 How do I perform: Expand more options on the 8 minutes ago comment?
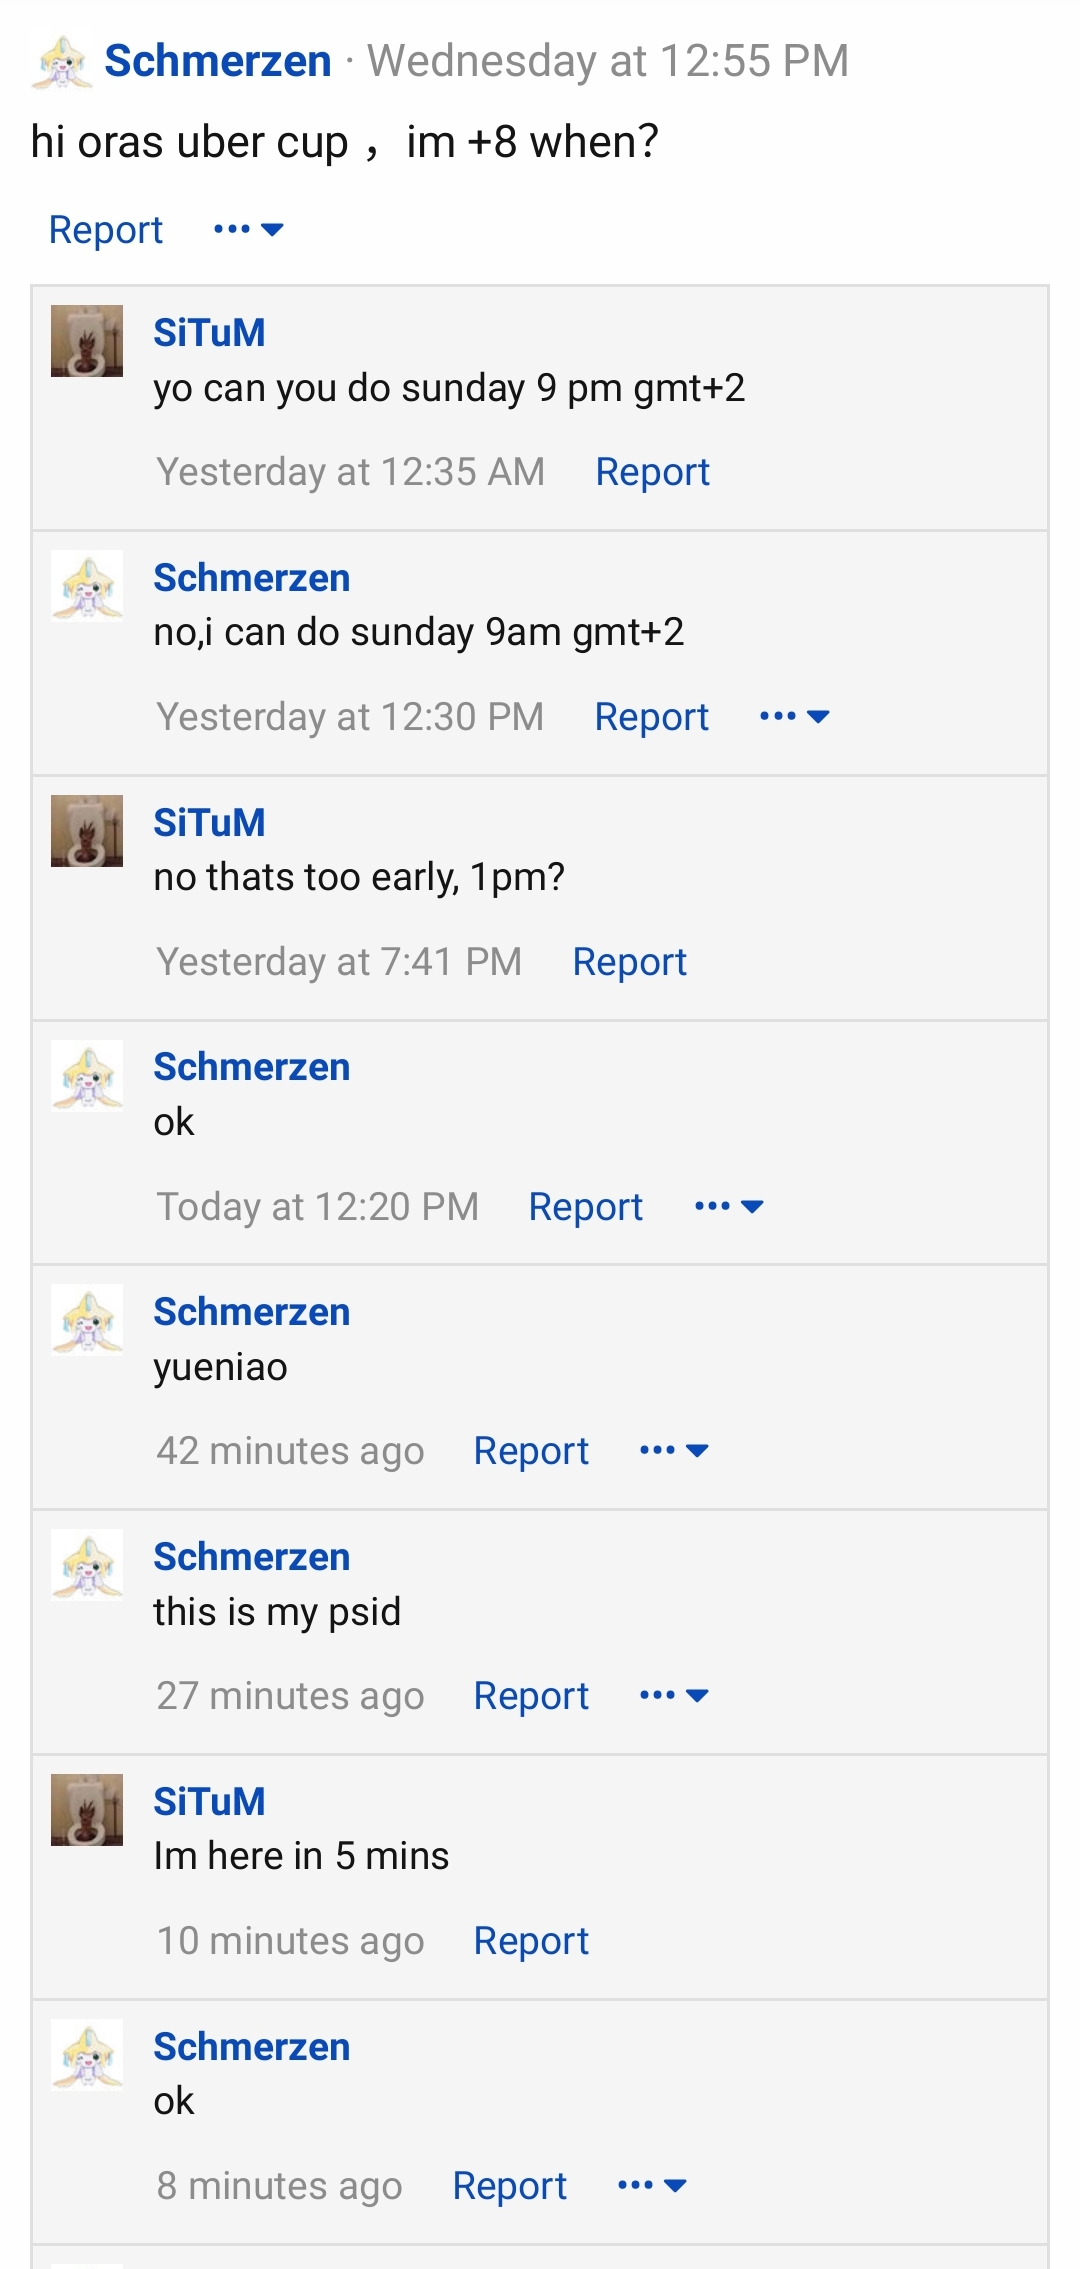tap(653, 2186)
